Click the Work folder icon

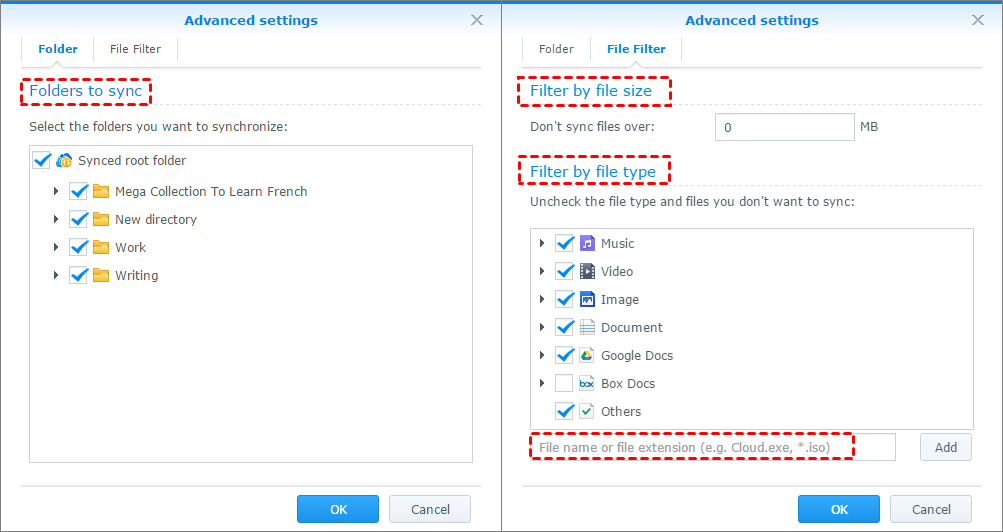click(101, 247)
